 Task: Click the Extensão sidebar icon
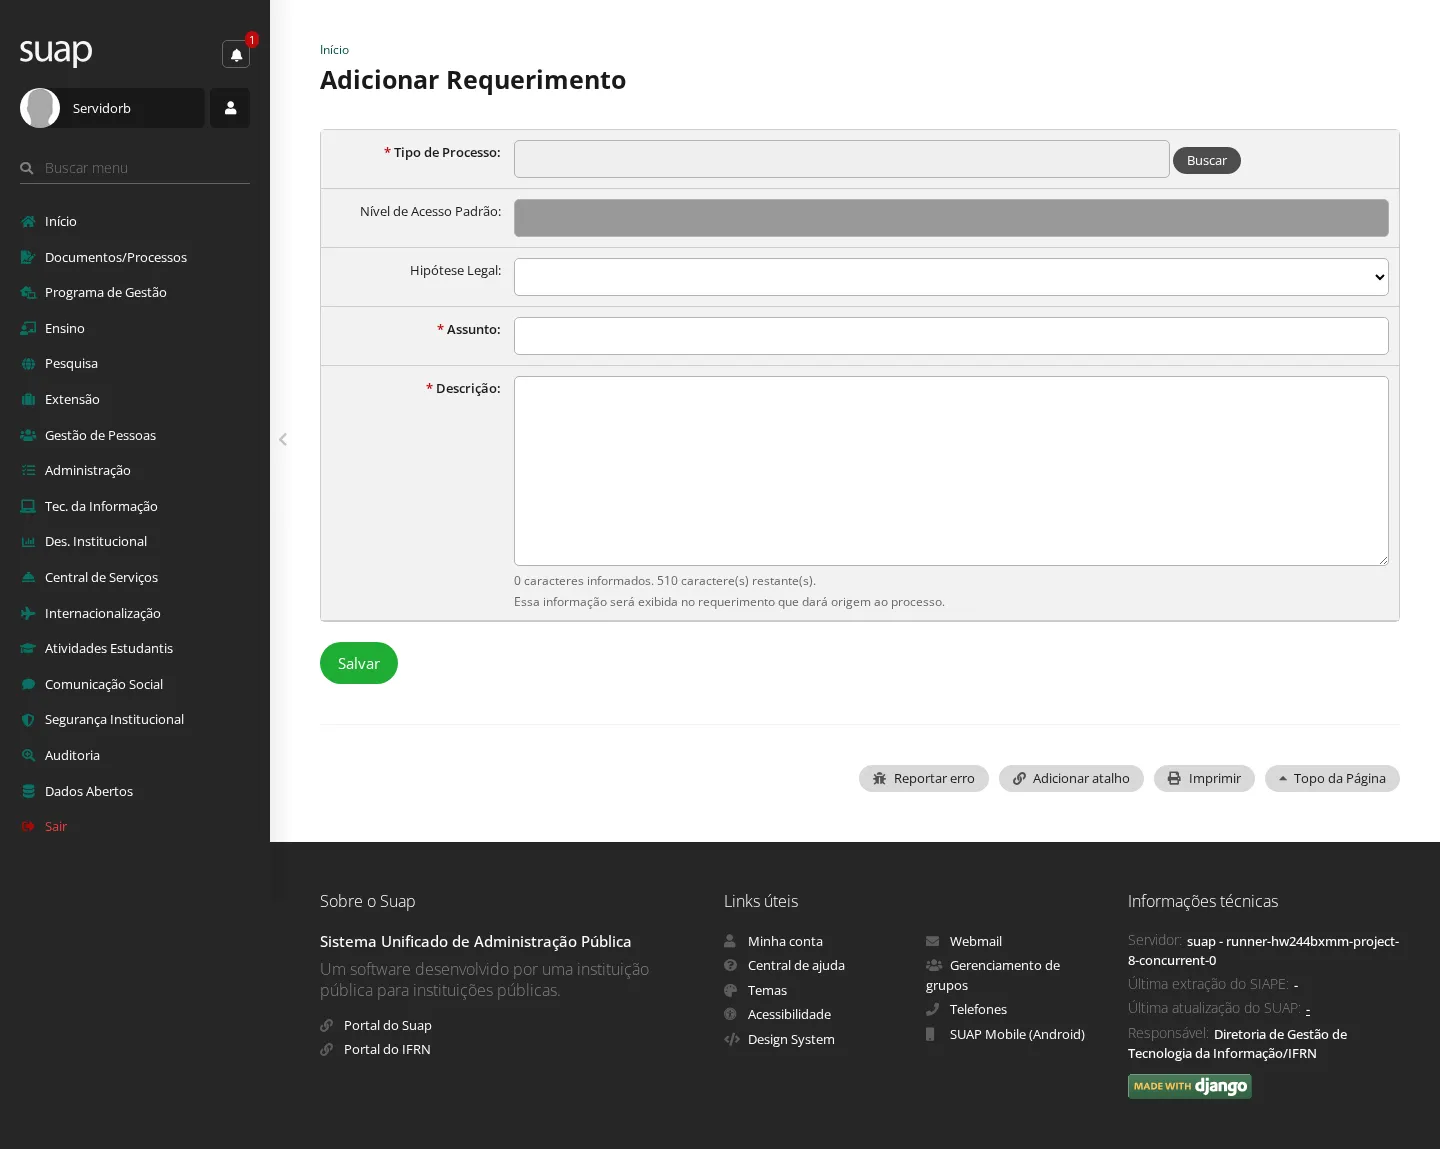(x=28, y=399)
